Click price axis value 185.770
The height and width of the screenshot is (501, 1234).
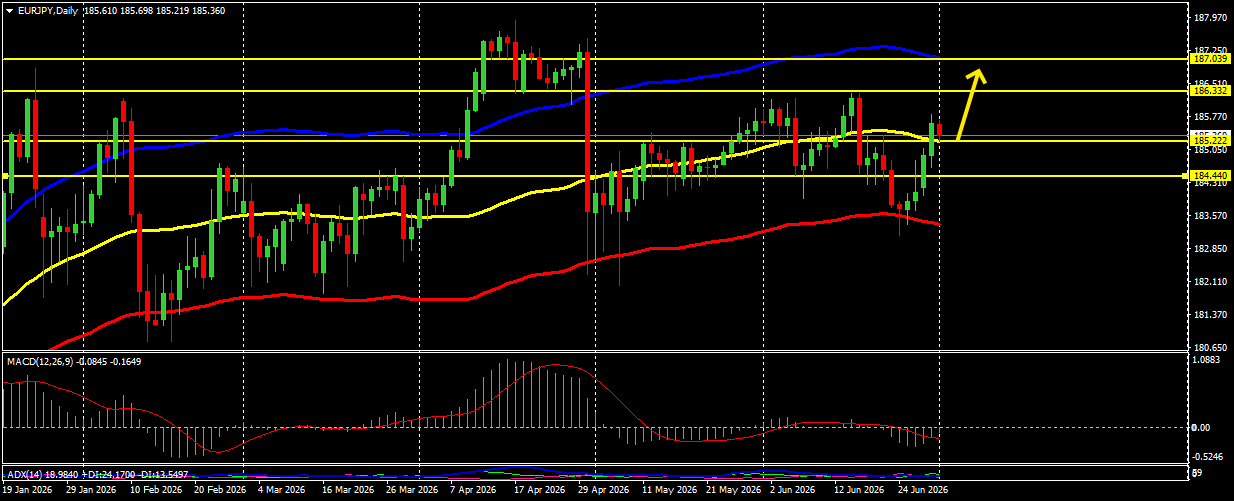1211,117
